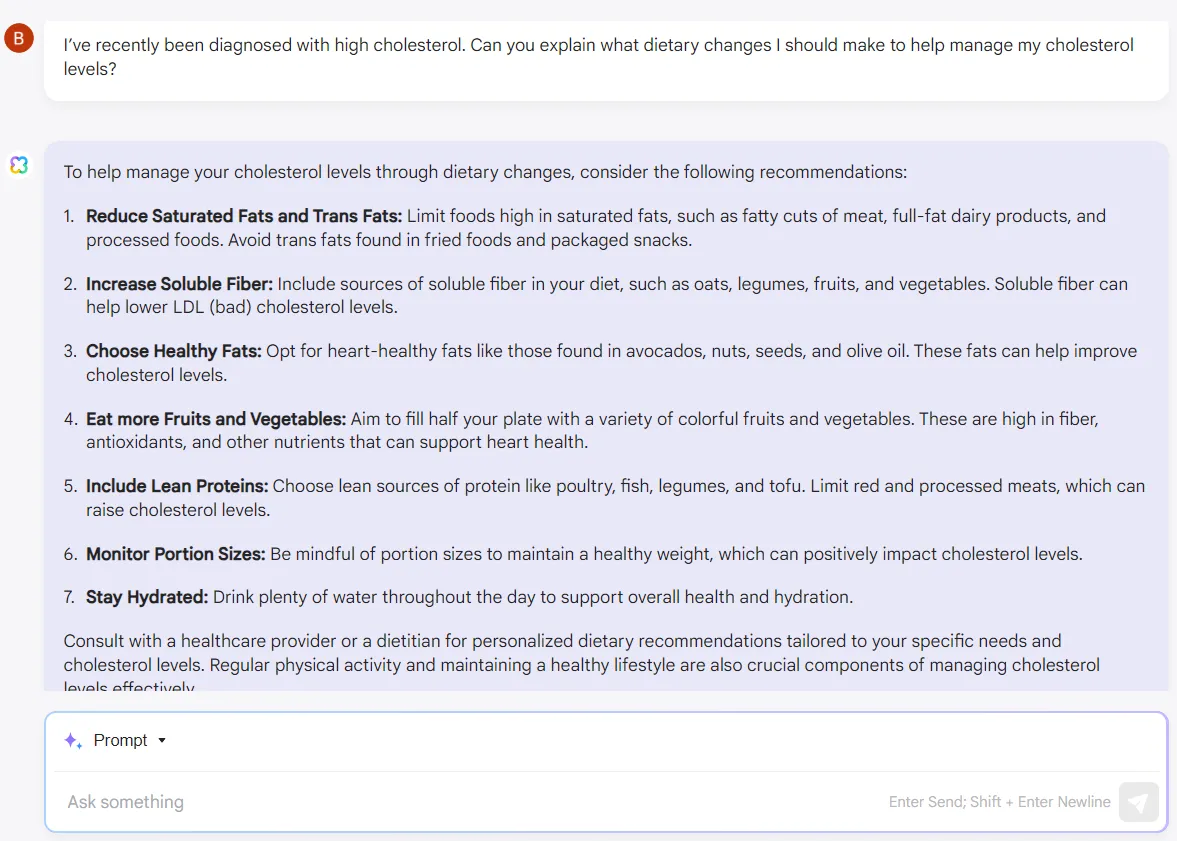Screen dimensions: 1177x841
Task: Click the paper-plane send button
Action: [1138, 802]
